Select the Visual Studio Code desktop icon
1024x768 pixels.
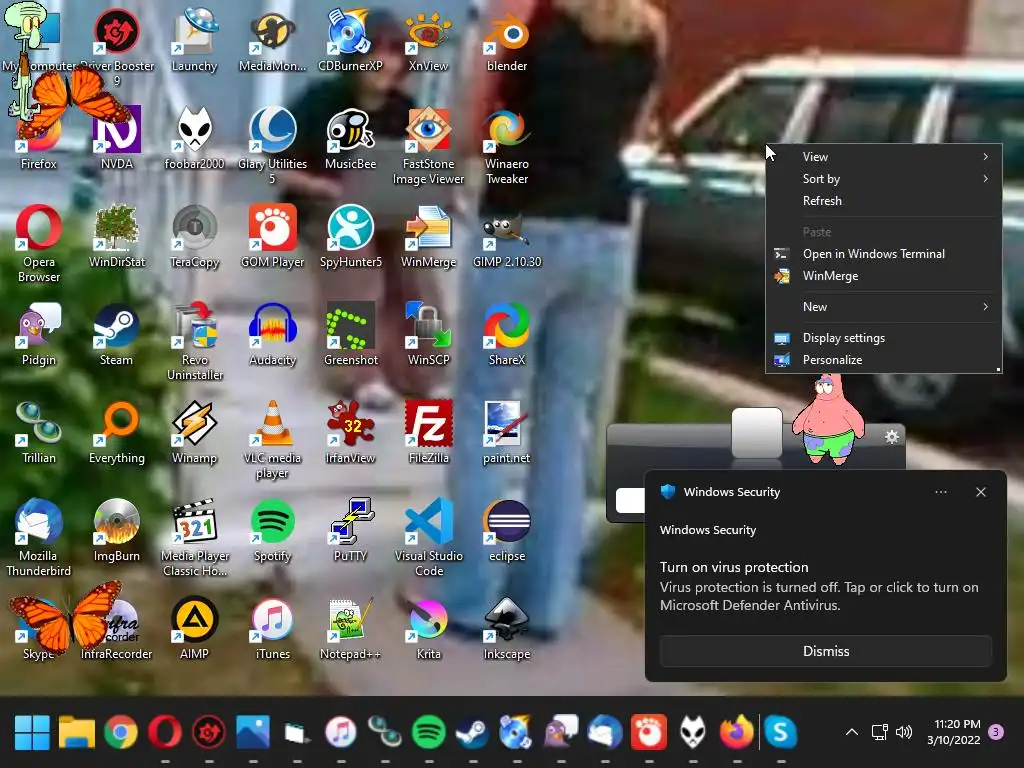click(428, 537)
